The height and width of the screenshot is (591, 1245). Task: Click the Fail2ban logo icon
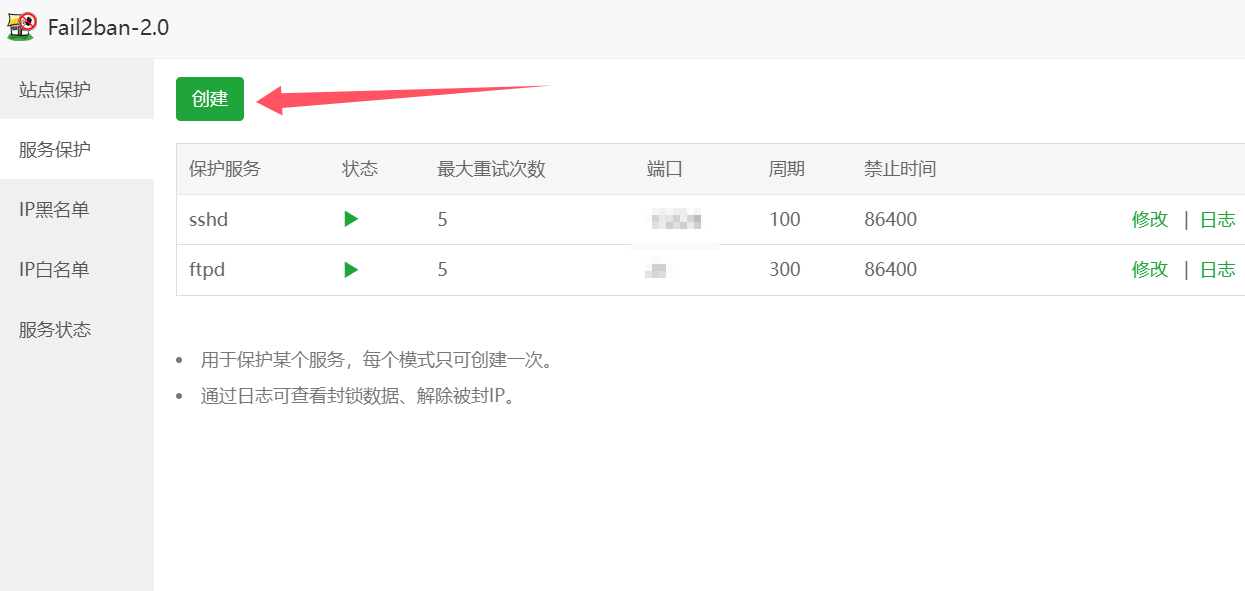pyautogui.click(x=22, y=26)
